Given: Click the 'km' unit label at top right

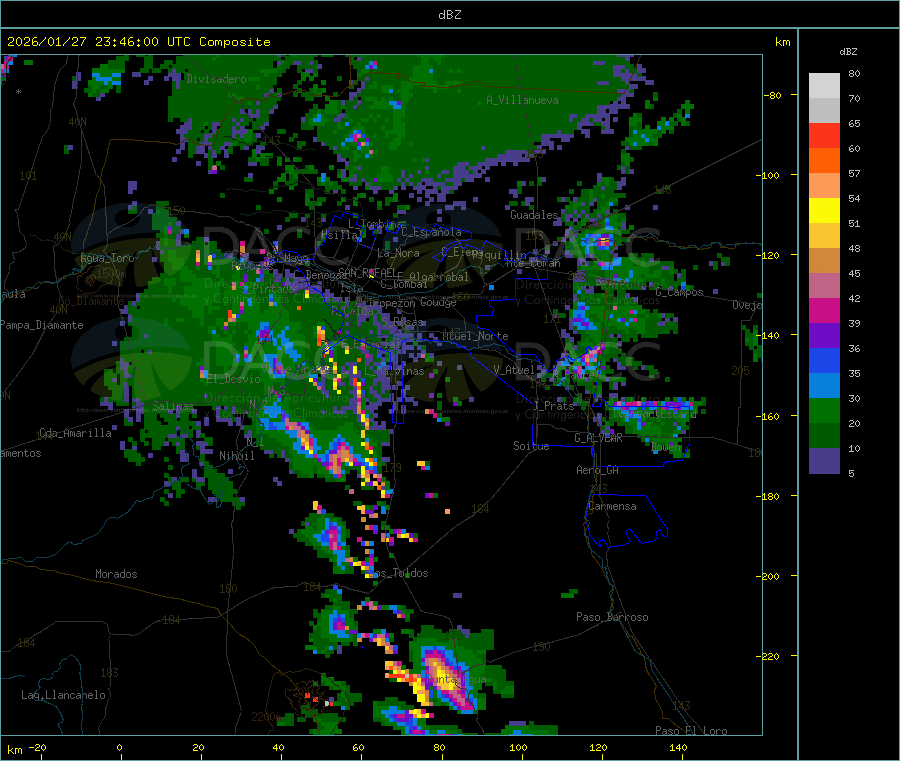Looking at the screenshot, I should coord(782,42).
